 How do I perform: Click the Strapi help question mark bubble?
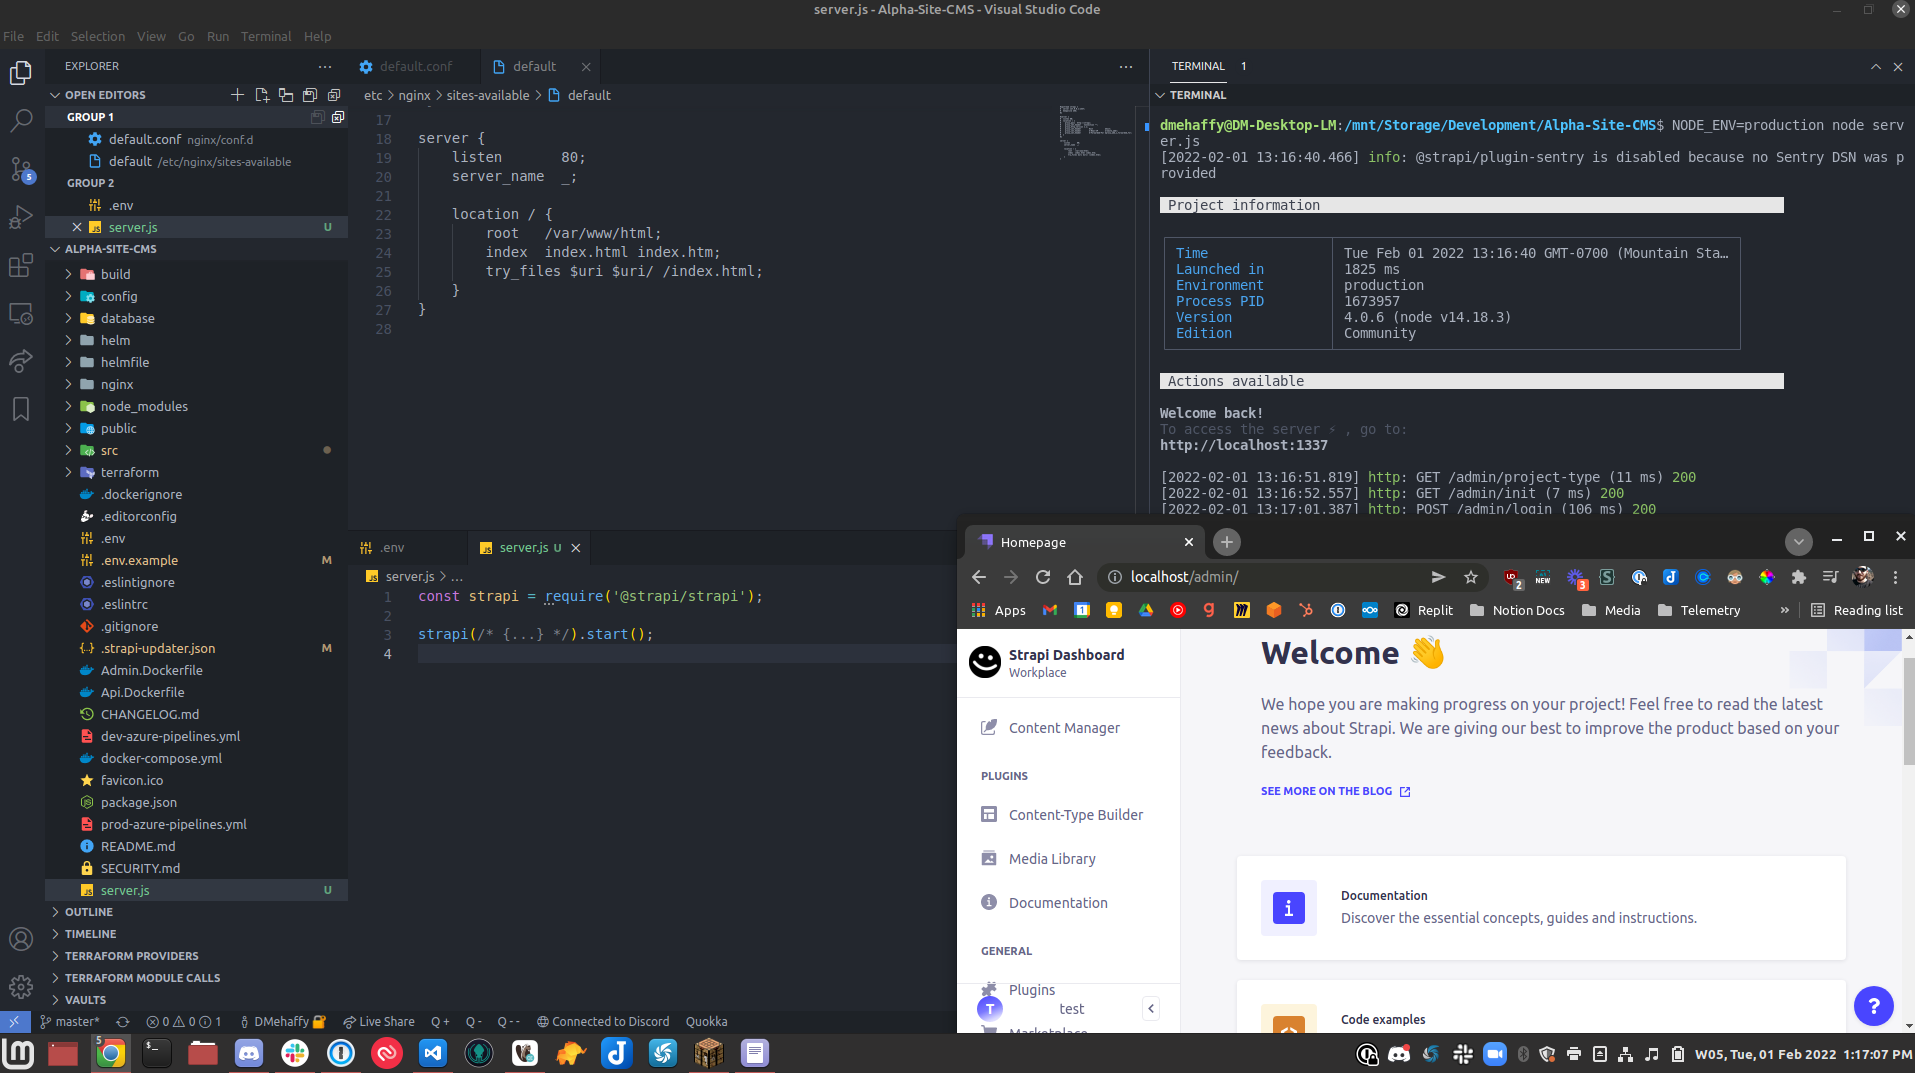[1873, 1006]
